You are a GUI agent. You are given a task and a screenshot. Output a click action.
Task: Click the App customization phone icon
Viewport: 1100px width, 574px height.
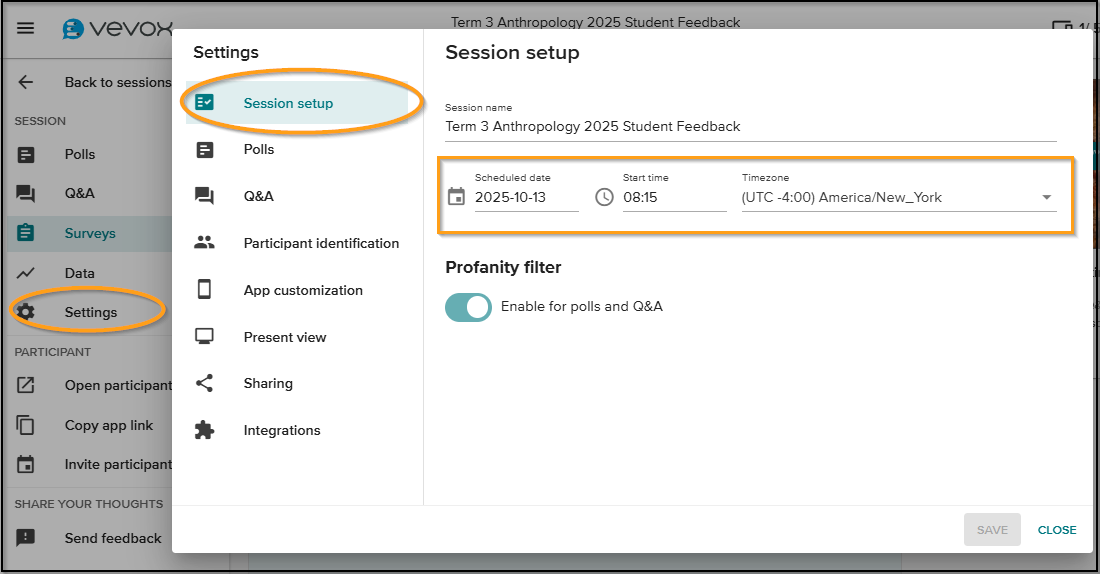coord(204,290)
